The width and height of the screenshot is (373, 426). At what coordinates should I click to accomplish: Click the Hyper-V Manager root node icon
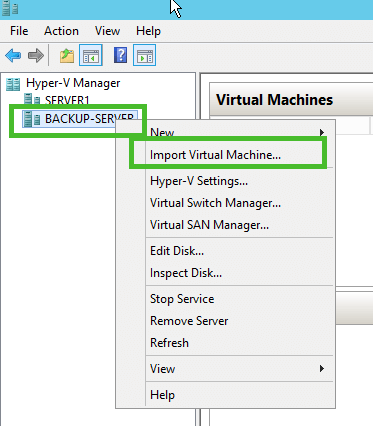[x=13, y=84]
